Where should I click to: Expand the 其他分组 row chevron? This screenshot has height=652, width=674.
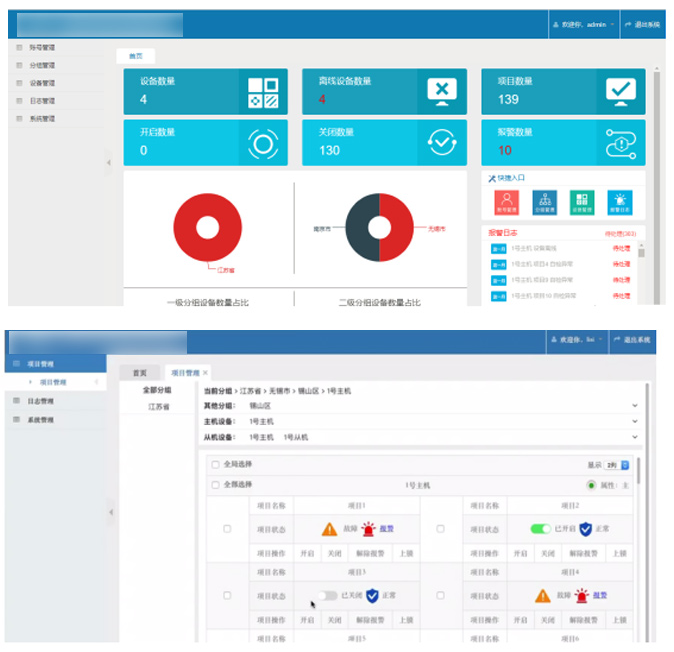point(635,406)
